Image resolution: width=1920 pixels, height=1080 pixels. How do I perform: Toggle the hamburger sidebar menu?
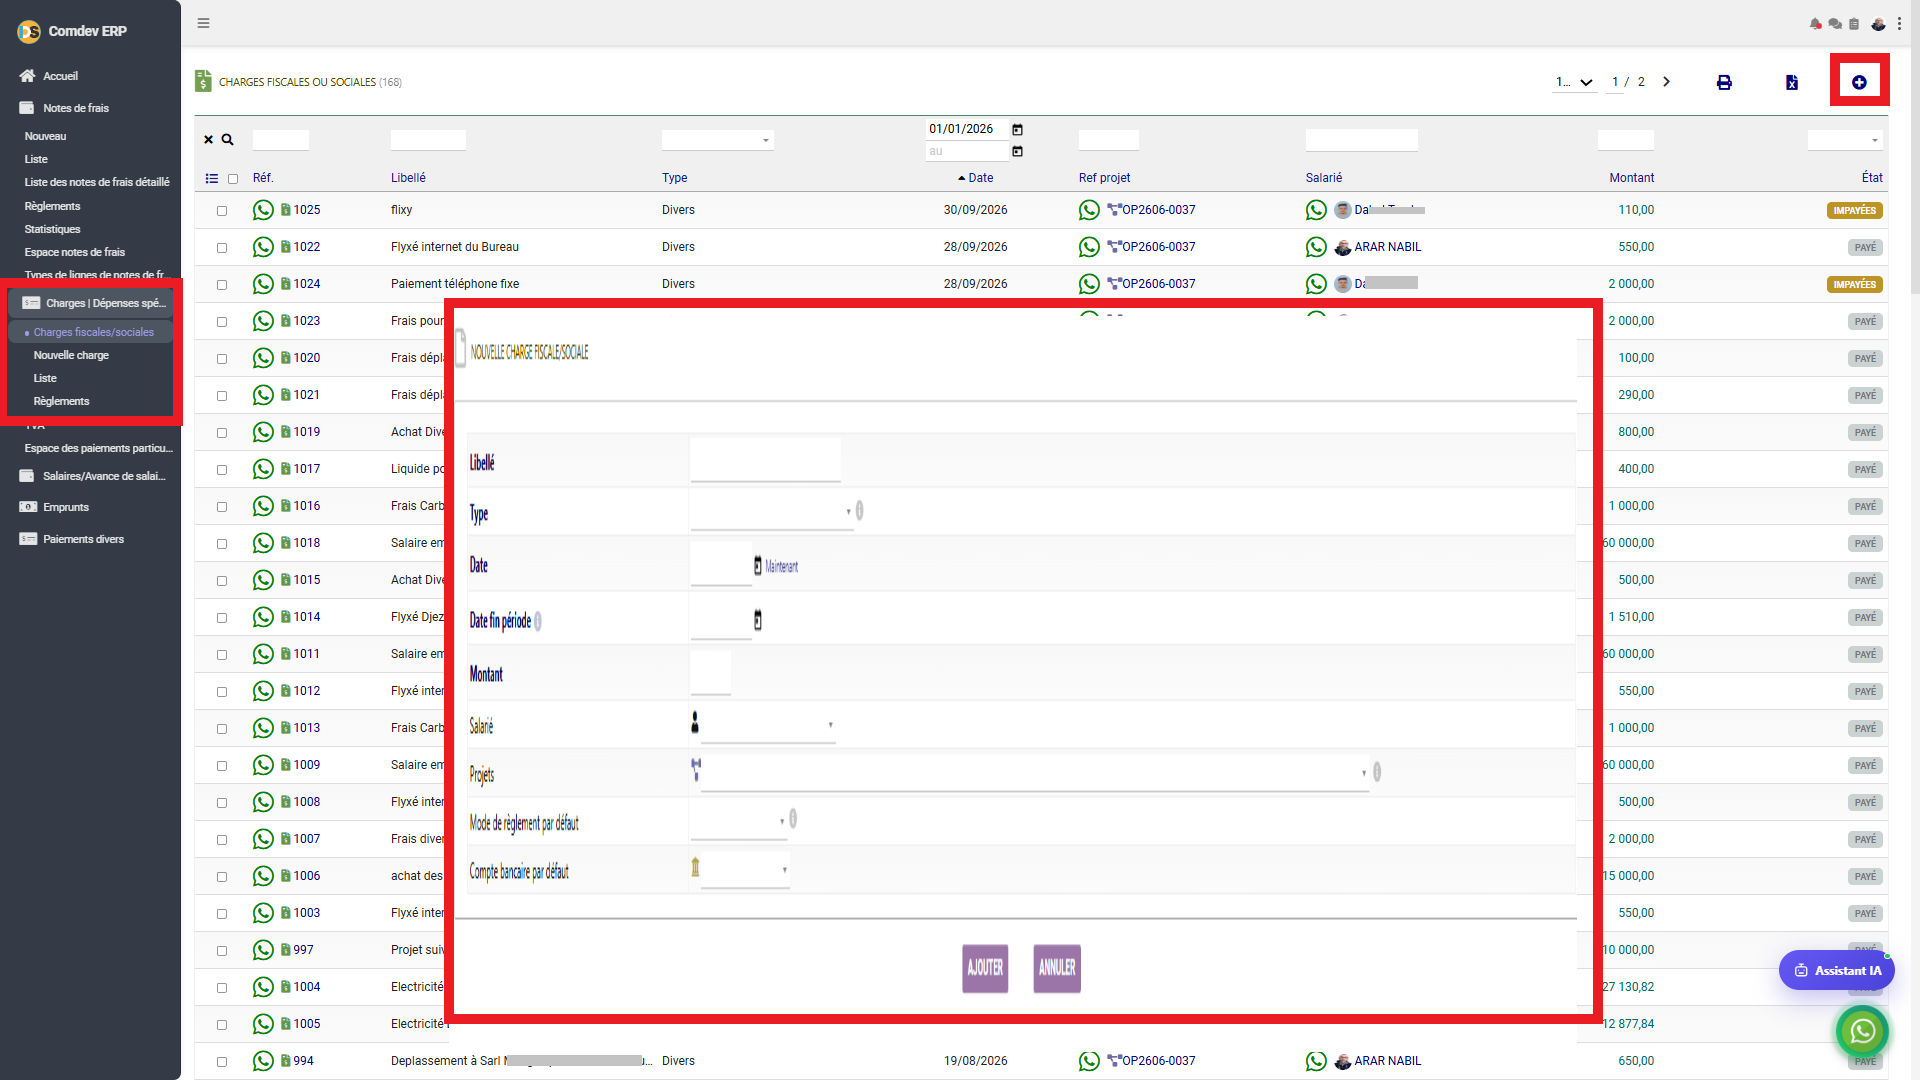click(203, 23)
